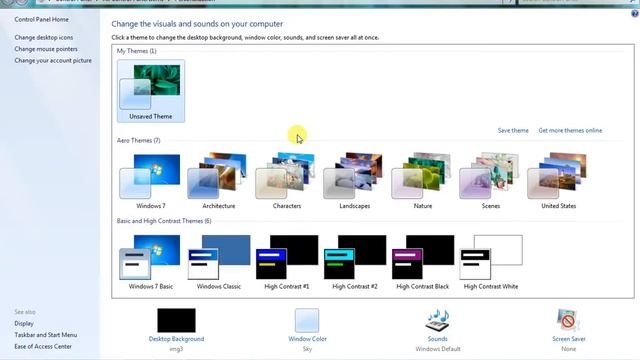Click the Save theme link
The height and width of the screenshot is (360, 640).
click(x=513, y=131)
